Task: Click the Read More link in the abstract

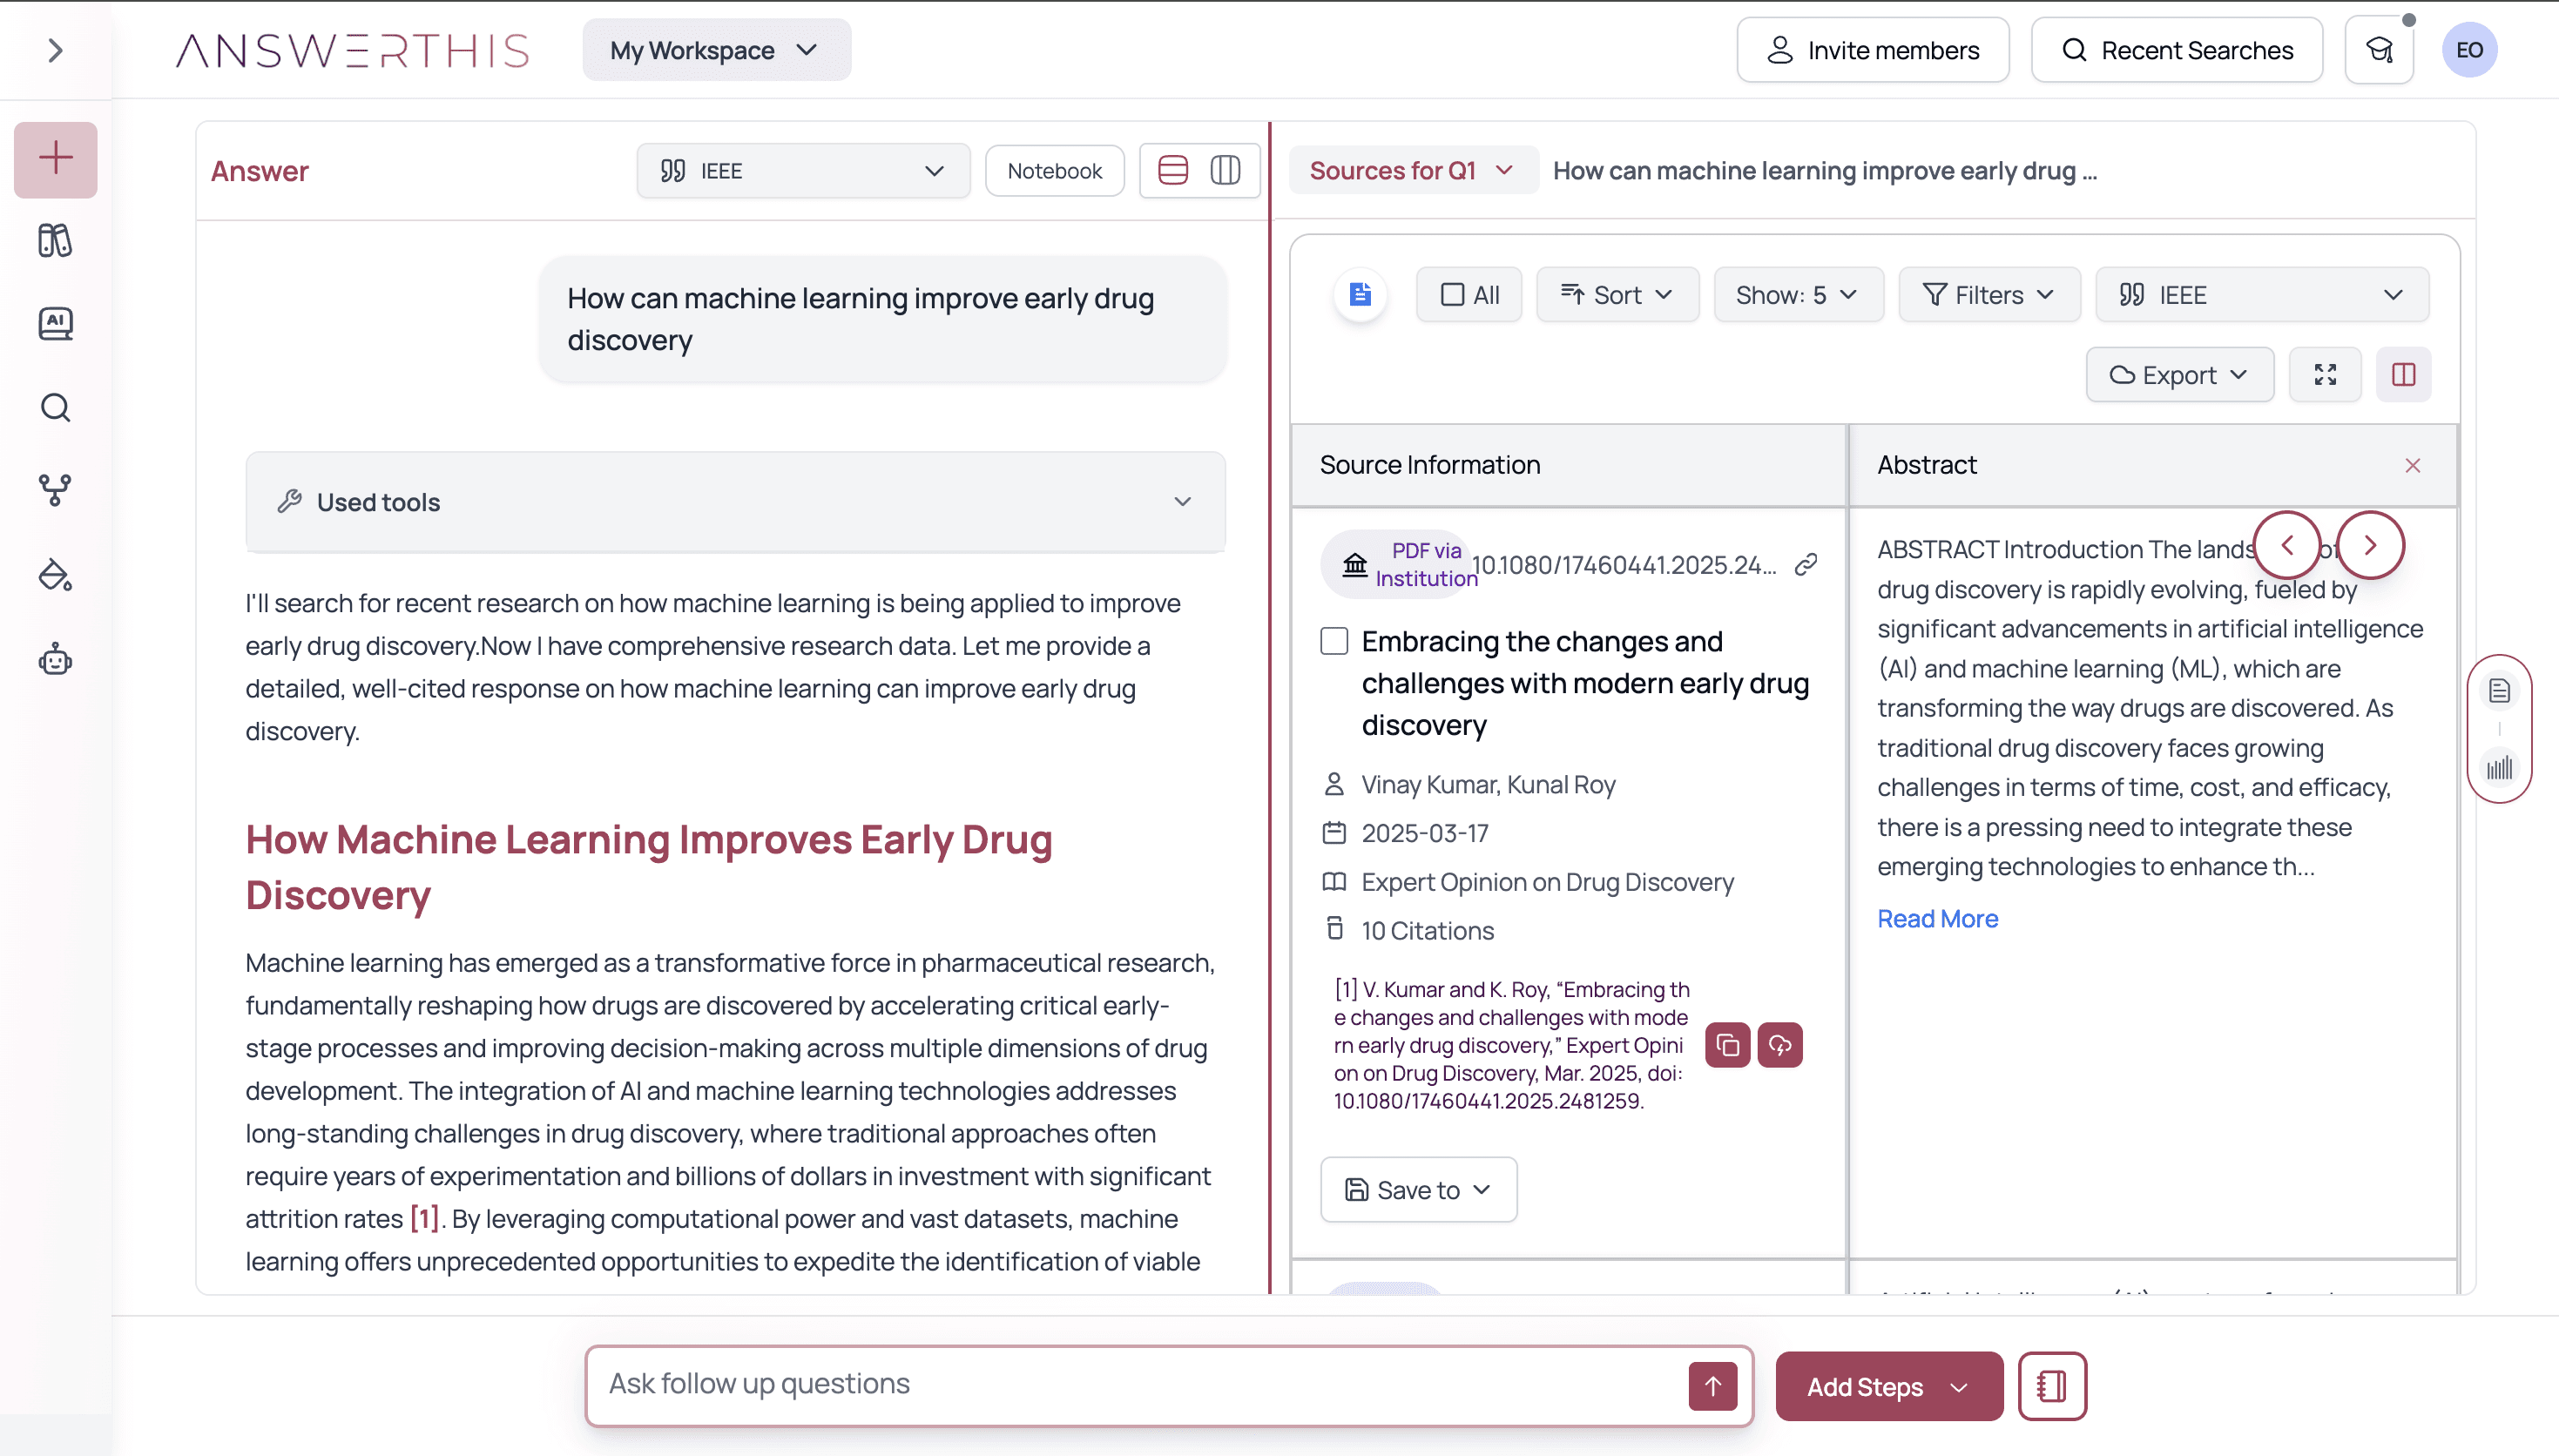Action: (1937, 919)
